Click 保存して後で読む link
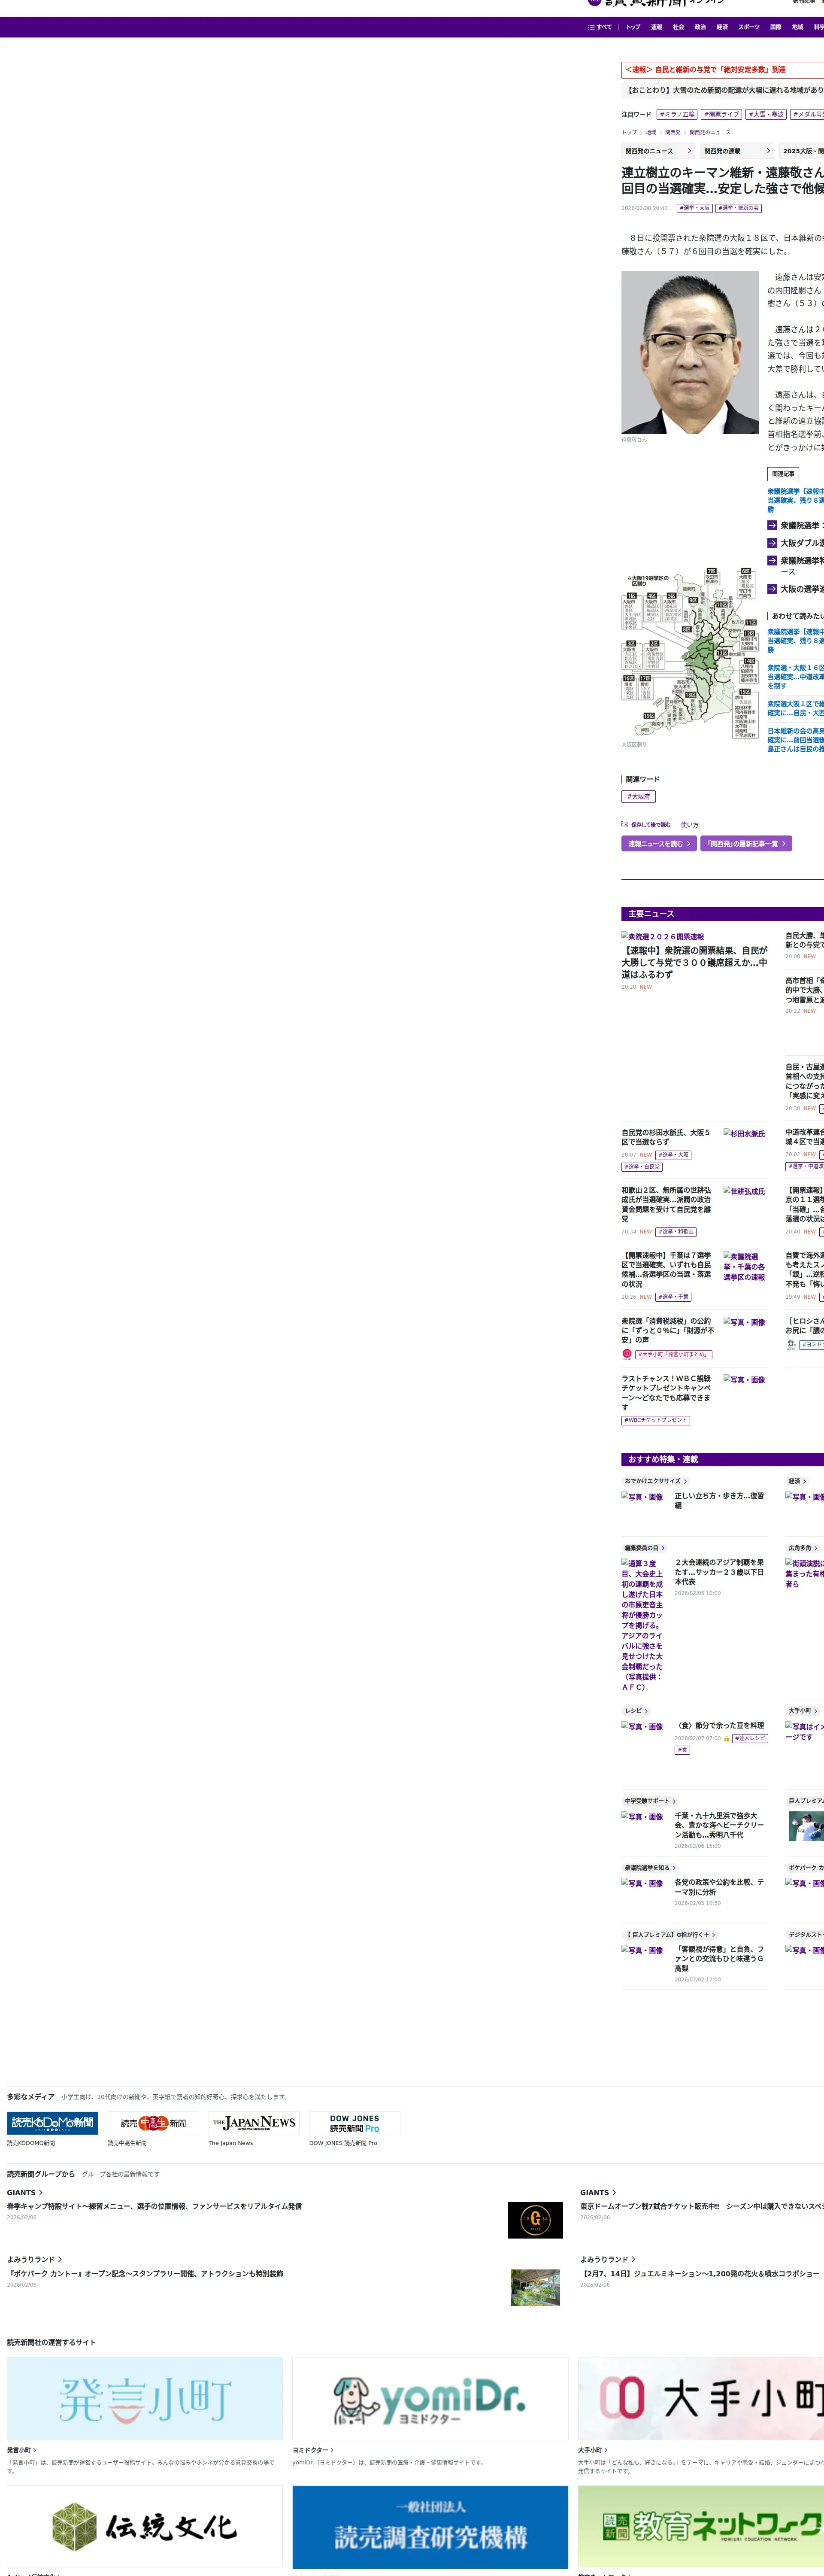 point(651,825)
